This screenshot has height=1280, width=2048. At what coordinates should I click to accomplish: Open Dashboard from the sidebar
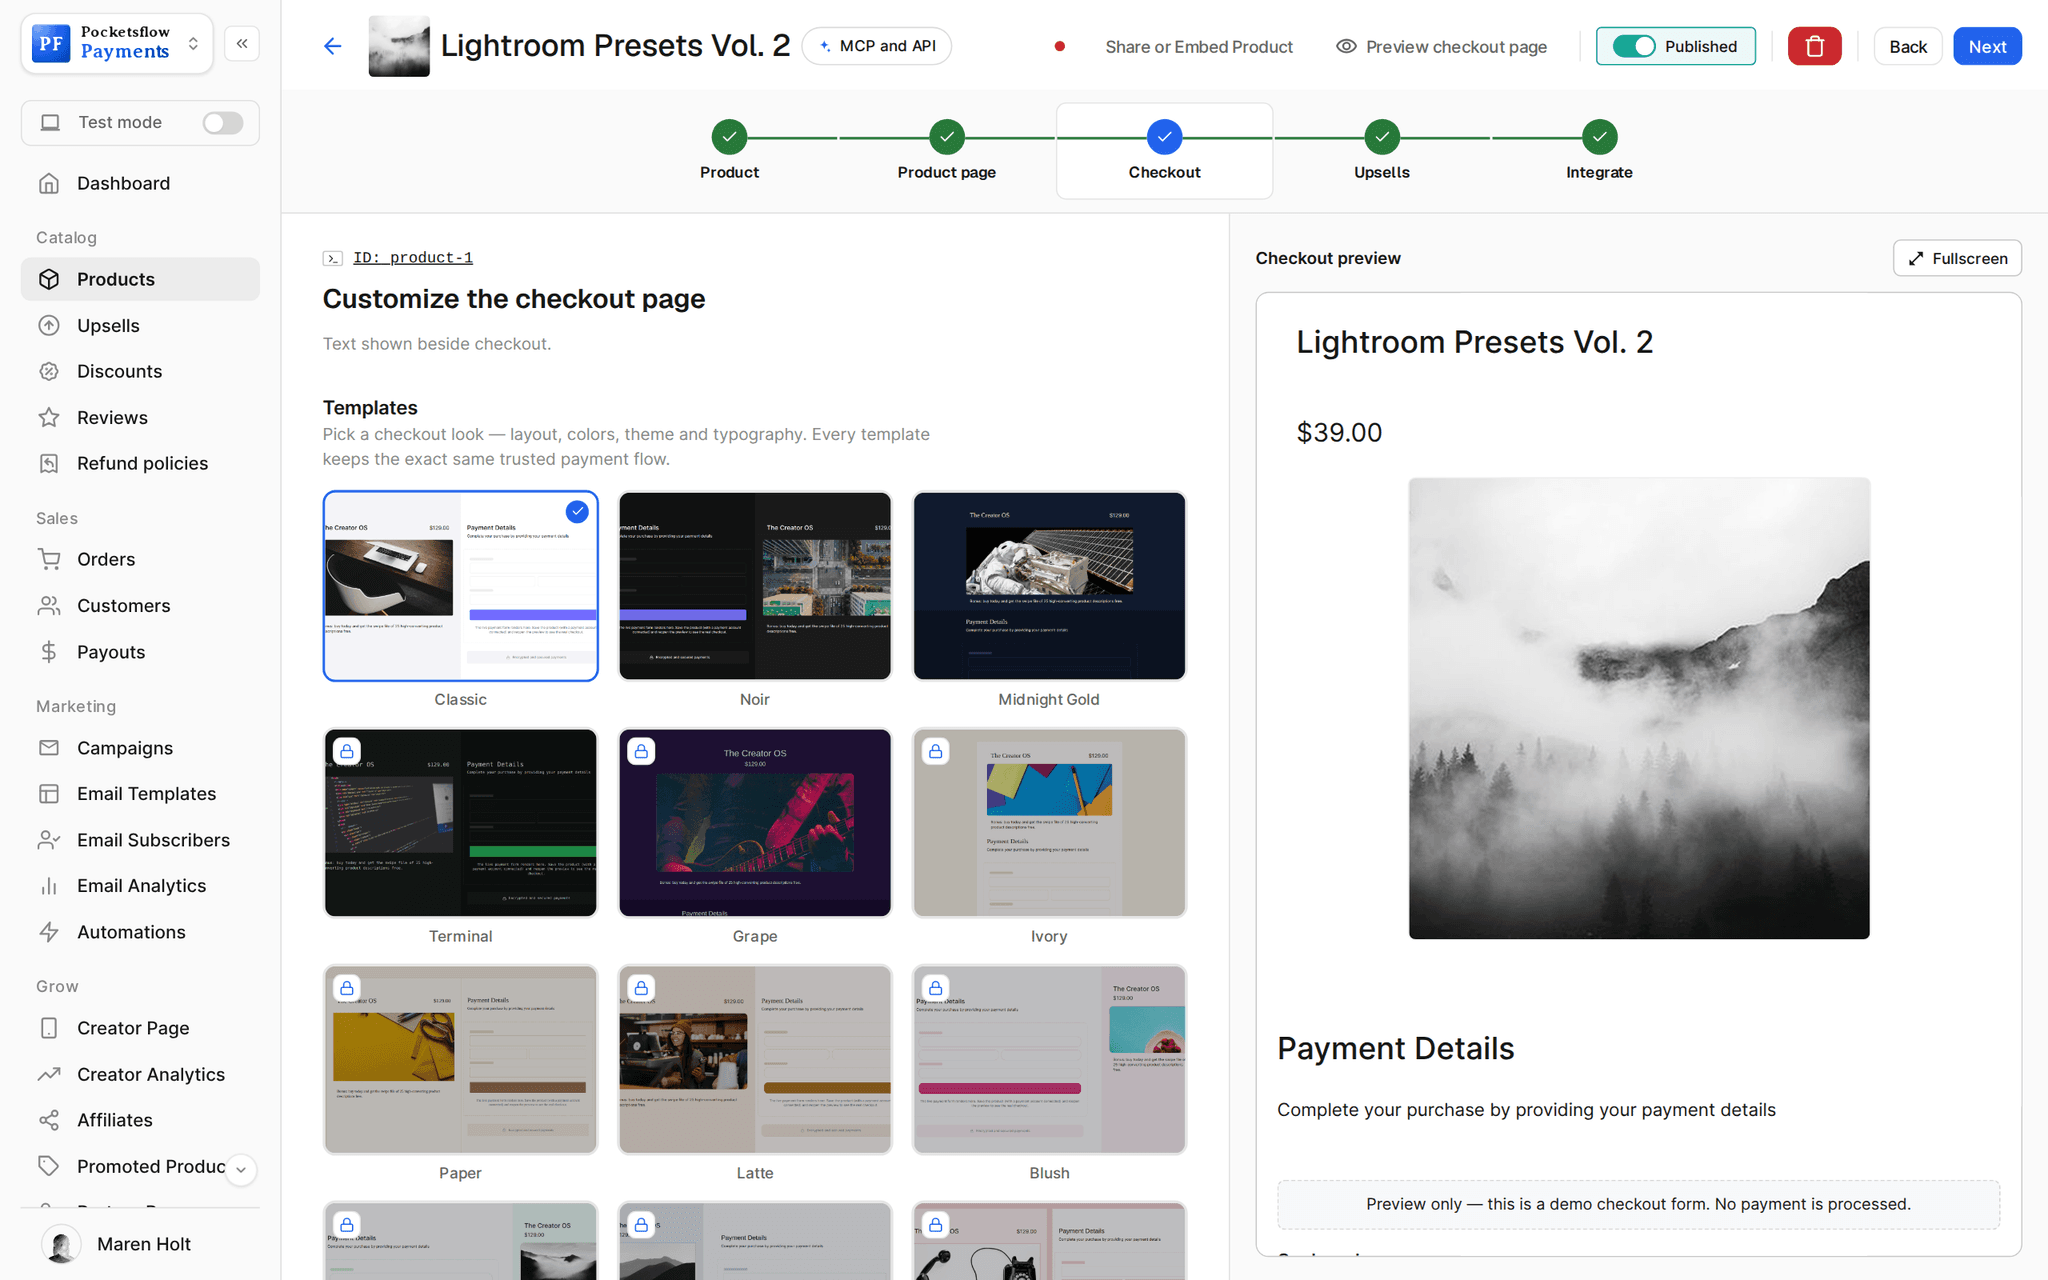(x=140, y=183)
